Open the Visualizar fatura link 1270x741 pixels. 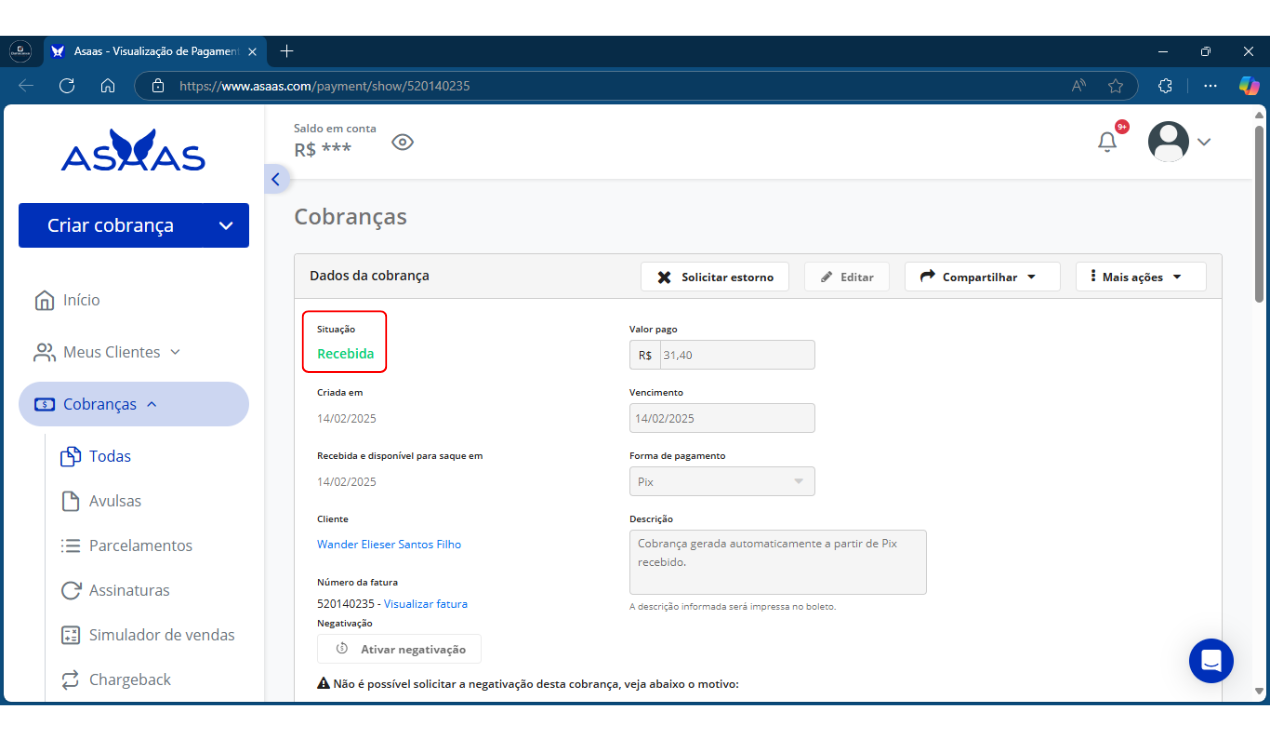coord(425,604)
